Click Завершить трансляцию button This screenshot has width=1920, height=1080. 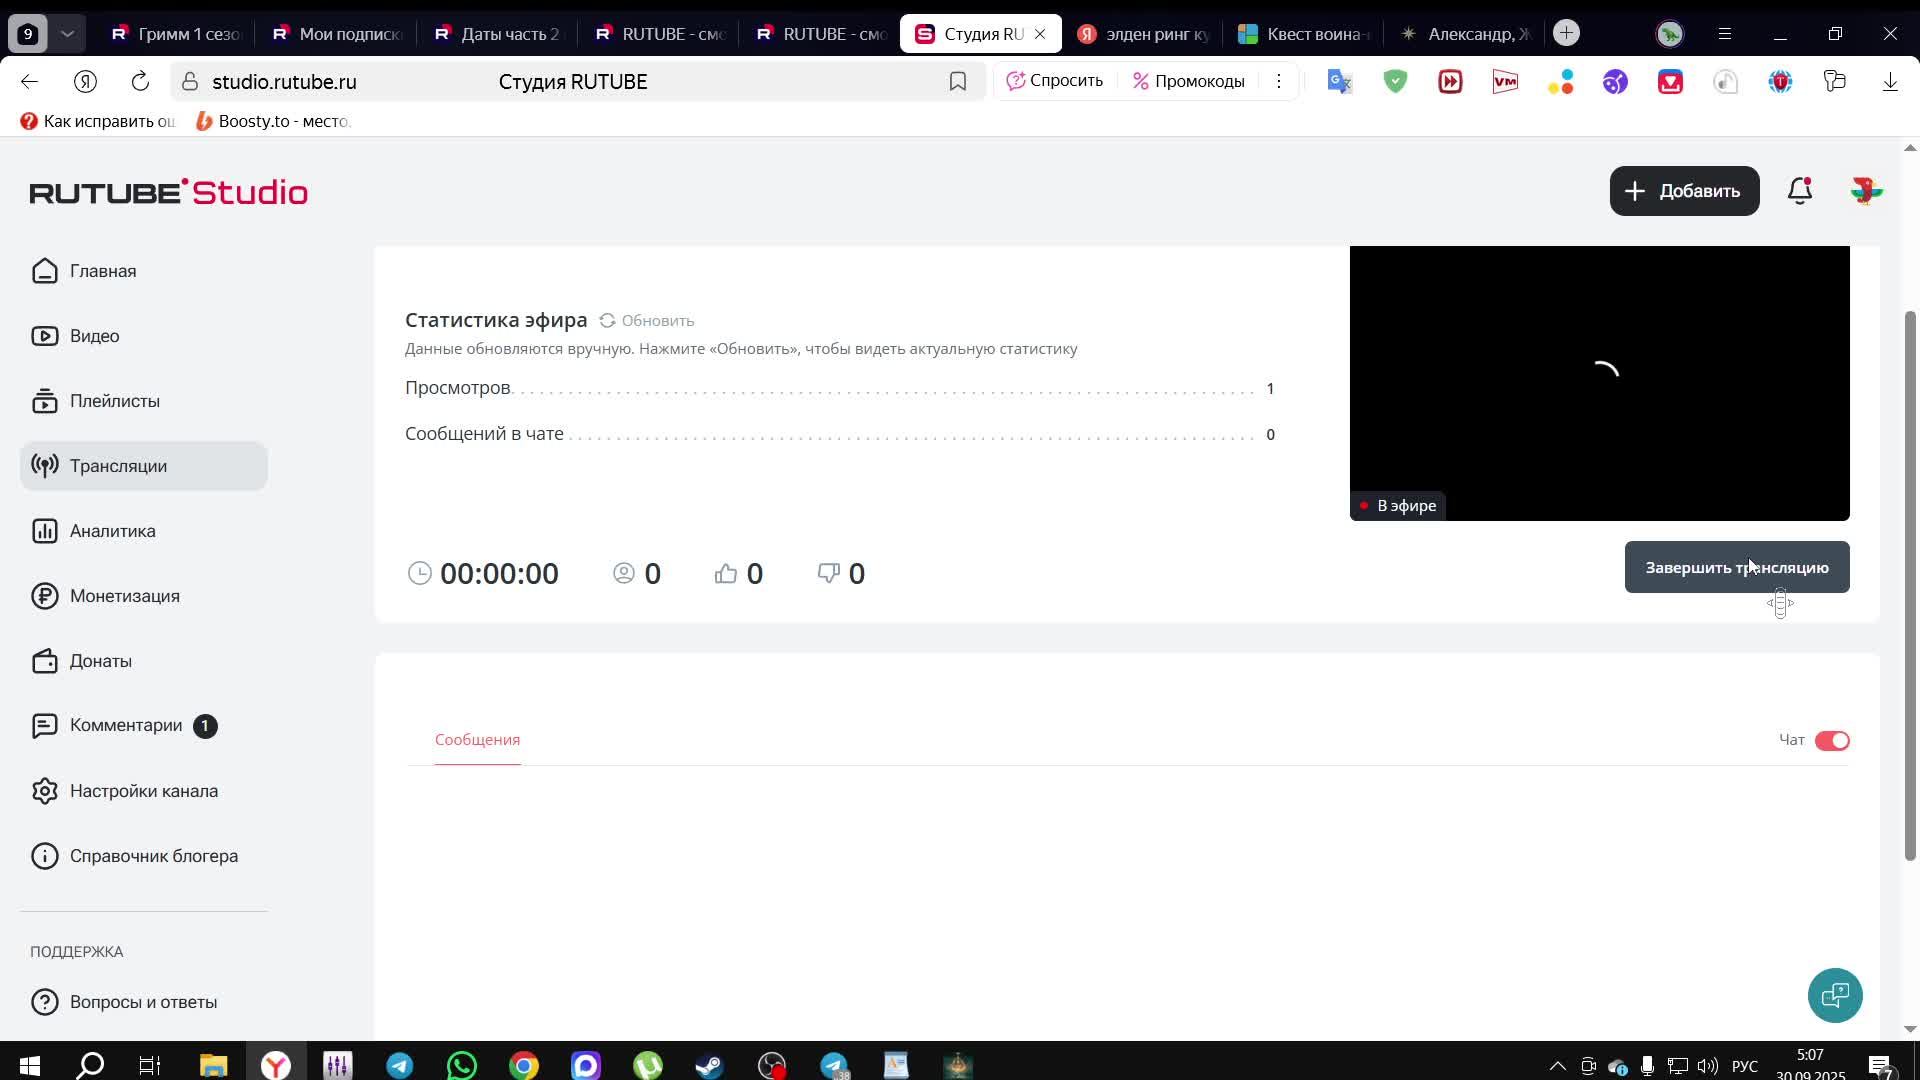pyautogui.click(x=1736, y=568)
